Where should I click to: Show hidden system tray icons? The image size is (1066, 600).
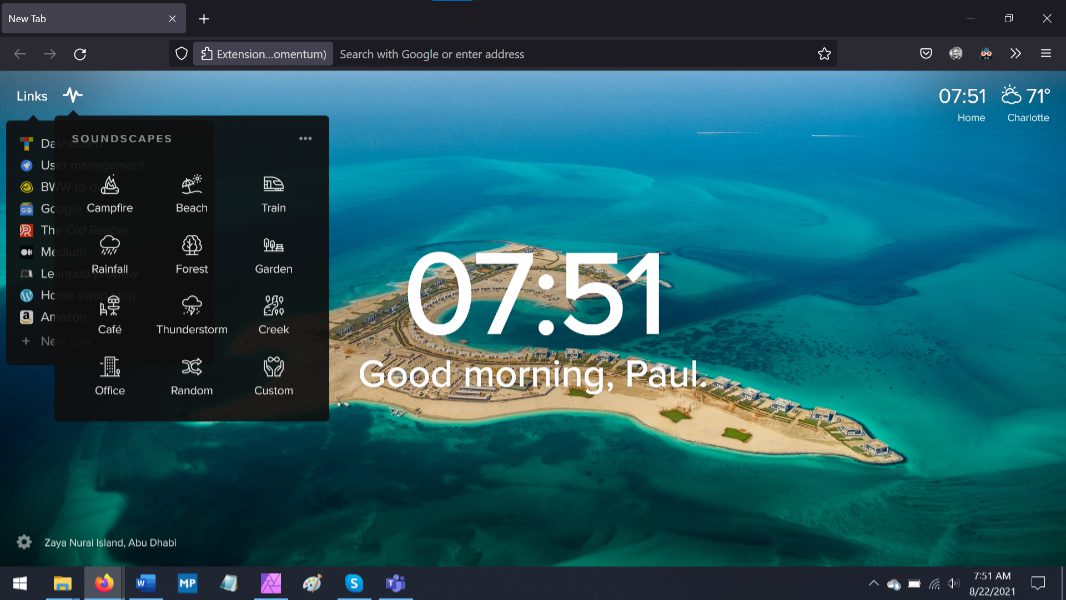[873, 583]
